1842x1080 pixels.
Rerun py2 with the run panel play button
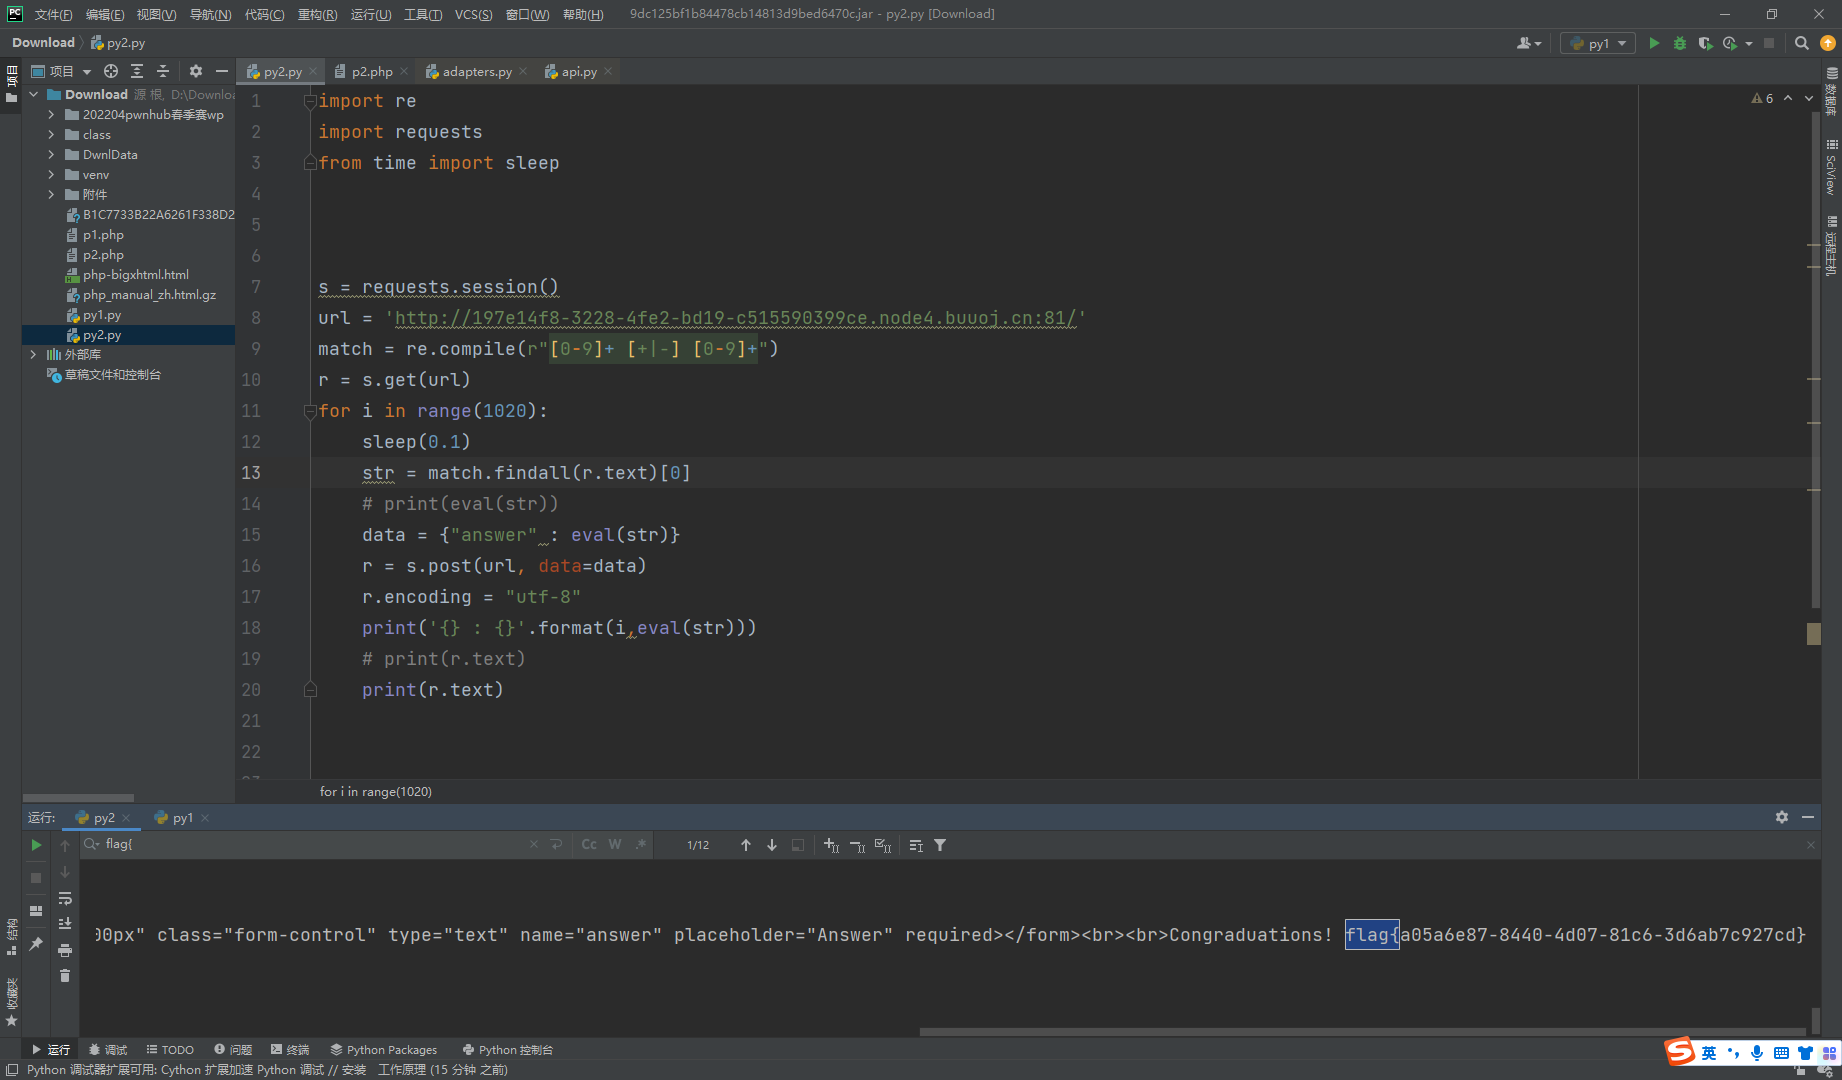pyautogui.click(x=36, y=845)
